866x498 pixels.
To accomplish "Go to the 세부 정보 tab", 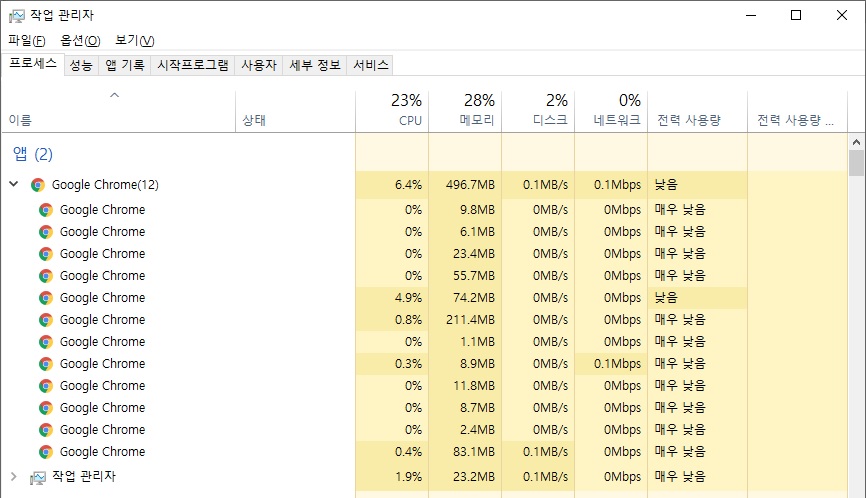I will [315, 65].
